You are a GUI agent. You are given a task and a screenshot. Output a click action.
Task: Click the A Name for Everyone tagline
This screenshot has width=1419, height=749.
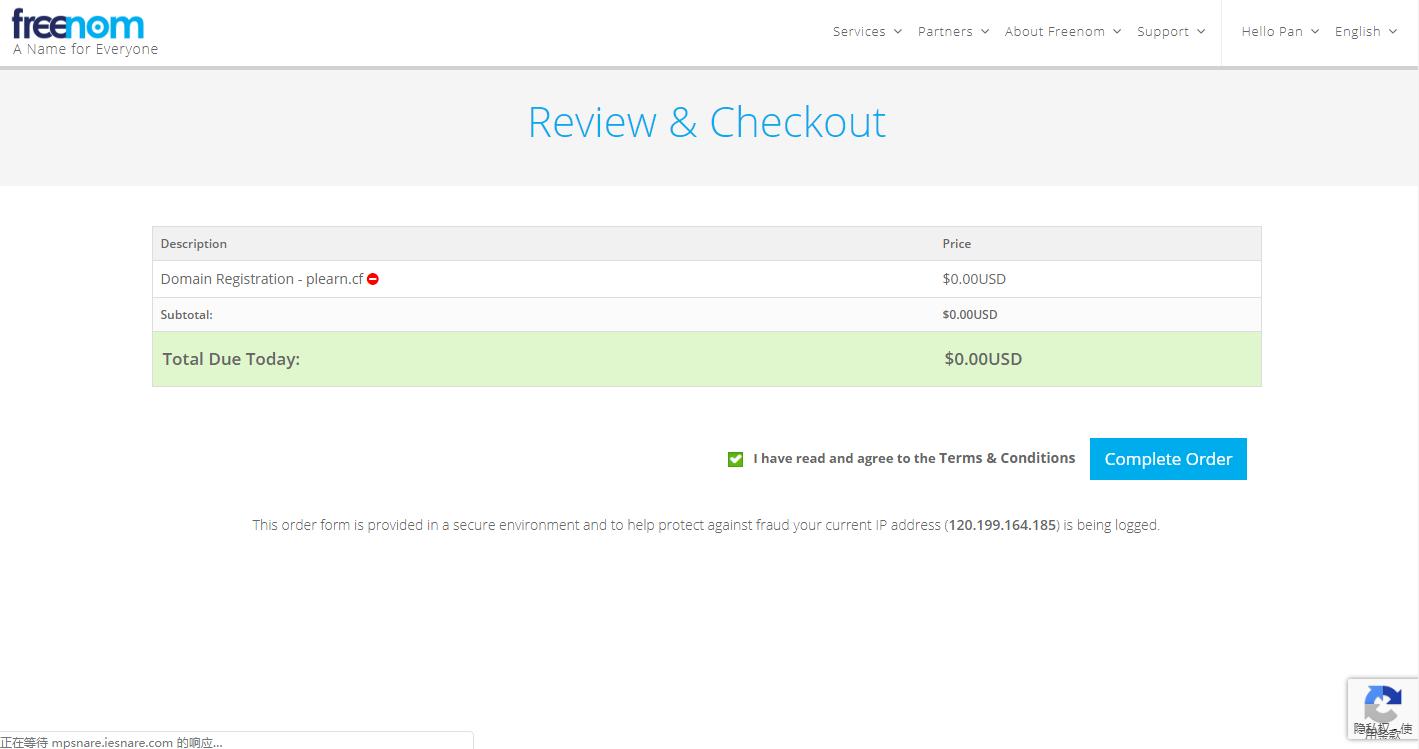(x=86, y=49)
